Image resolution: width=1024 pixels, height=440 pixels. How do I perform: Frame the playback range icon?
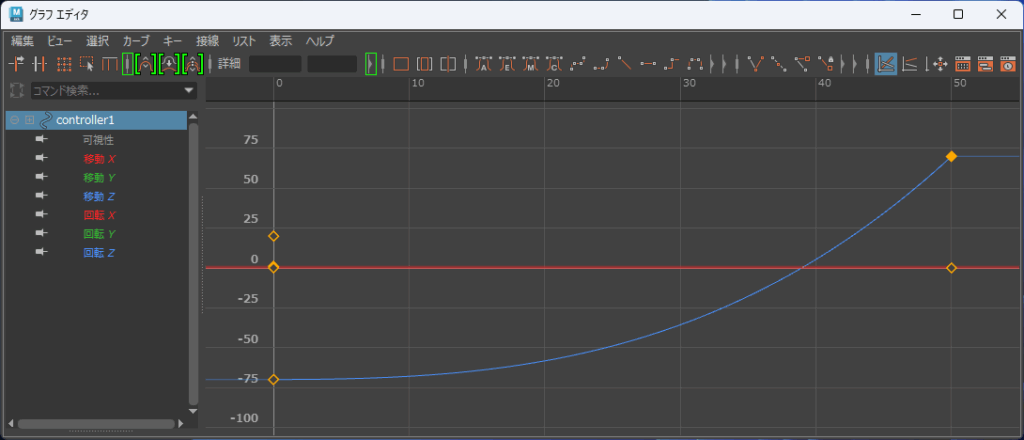pos(424,64)
